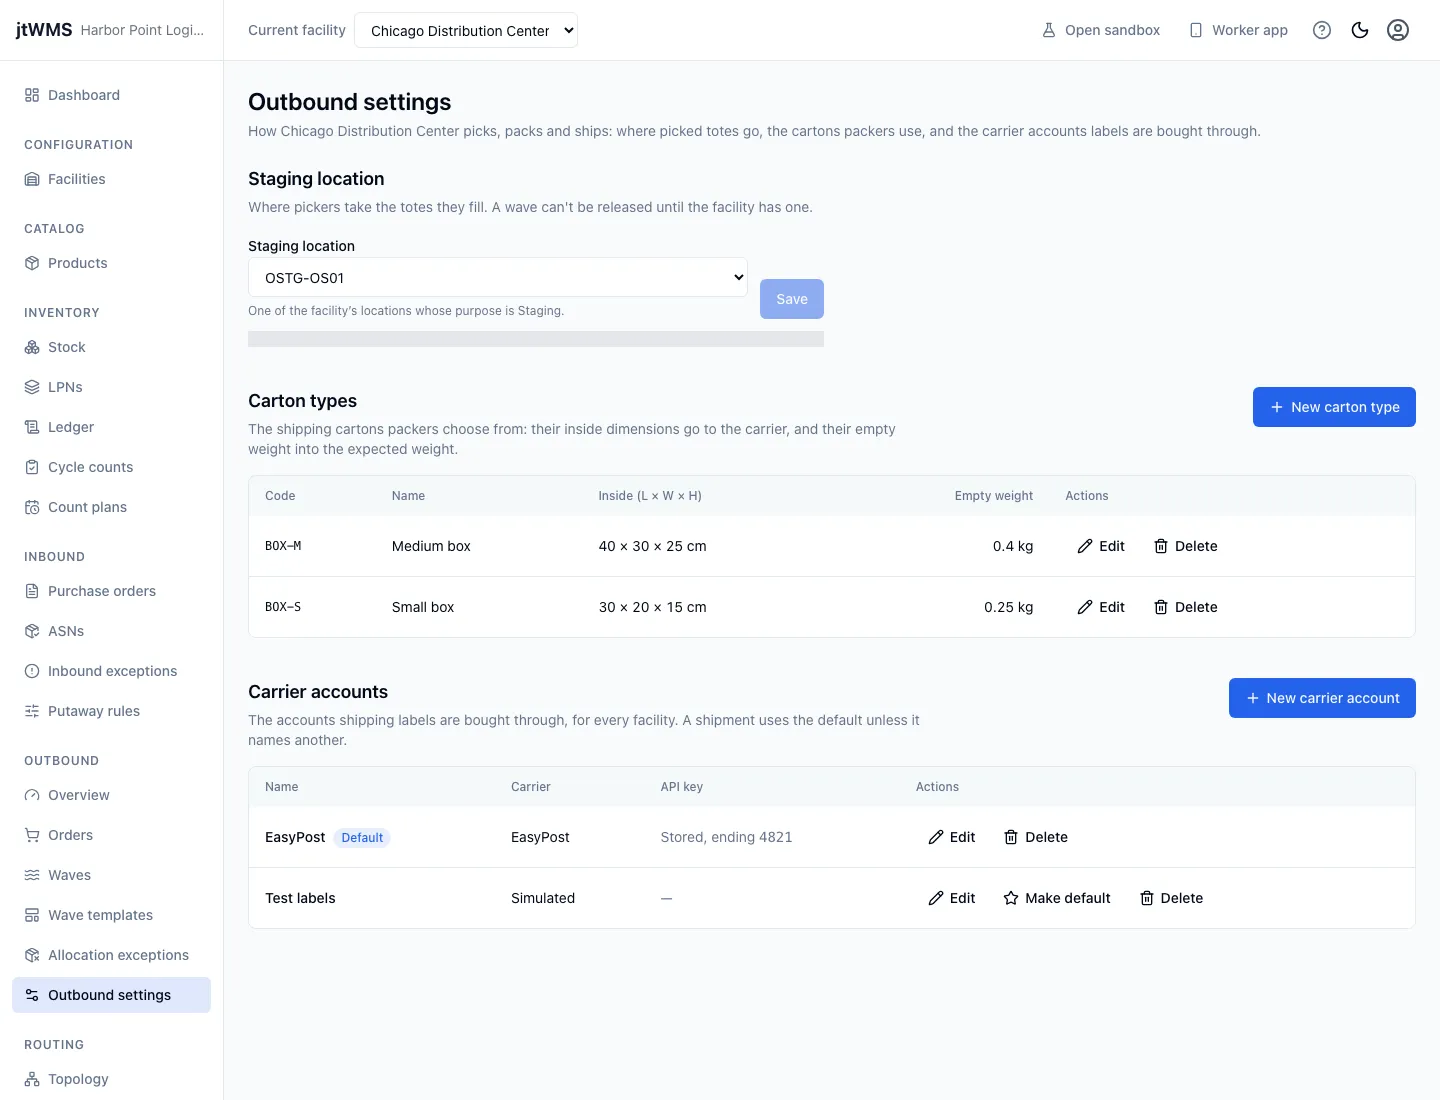The width and height of the screenshot is (1440, 1100).
Task: Click star icon for Test labels account
Action: click(x=1011, y=898)
